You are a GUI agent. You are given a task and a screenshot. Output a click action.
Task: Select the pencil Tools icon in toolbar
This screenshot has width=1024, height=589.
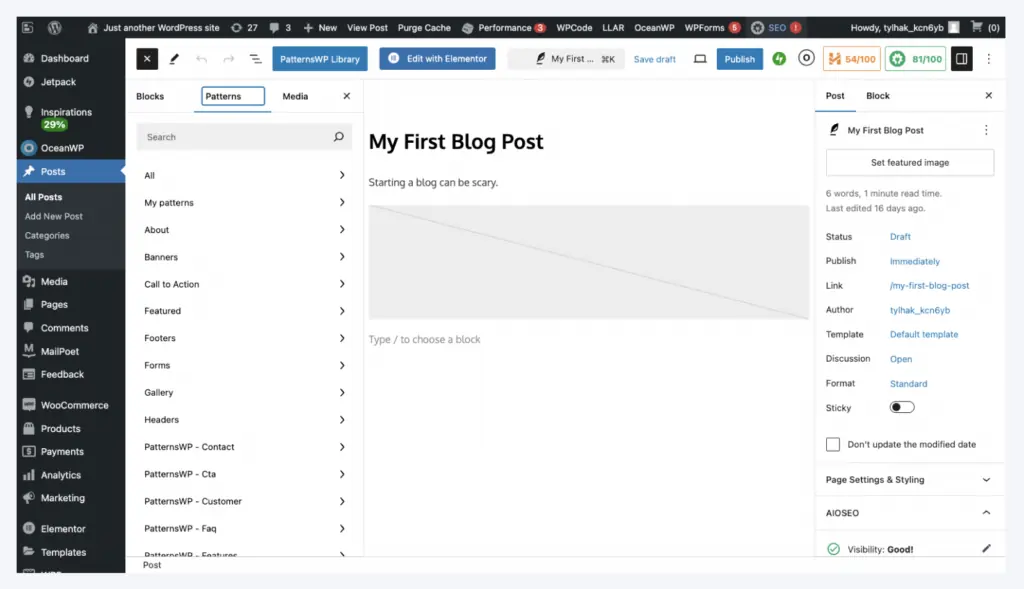pos(174,59)
